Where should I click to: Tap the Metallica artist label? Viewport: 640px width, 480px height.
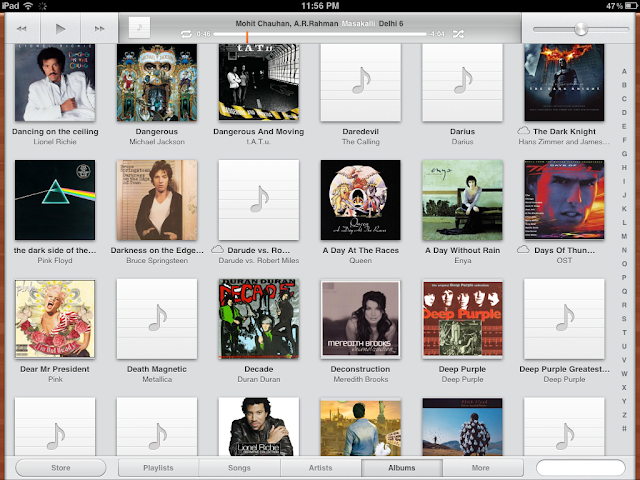[157, 379]
